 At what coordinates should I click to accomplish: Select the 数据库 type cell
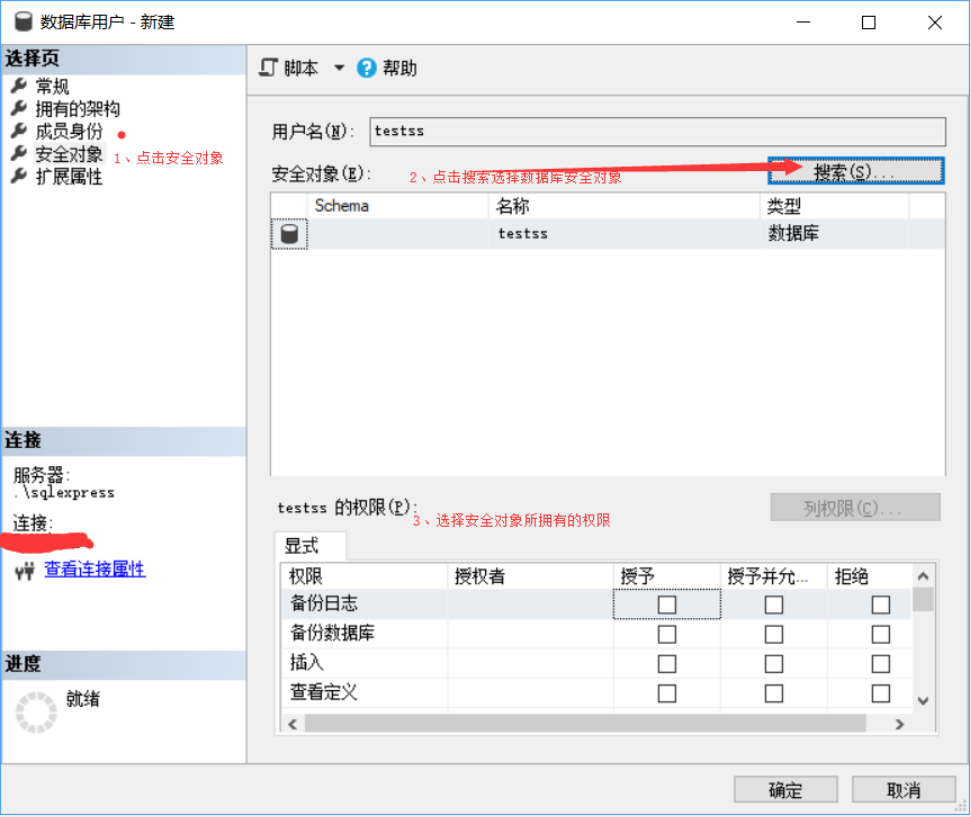tap(834, 234)
